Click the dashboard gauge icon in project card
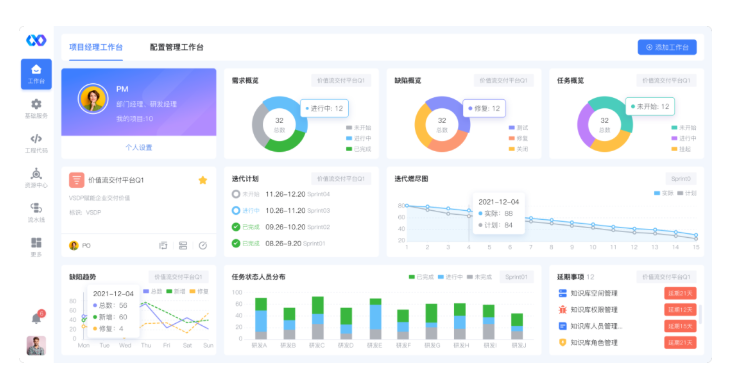 pyautogui.click(x=203, y=245)
